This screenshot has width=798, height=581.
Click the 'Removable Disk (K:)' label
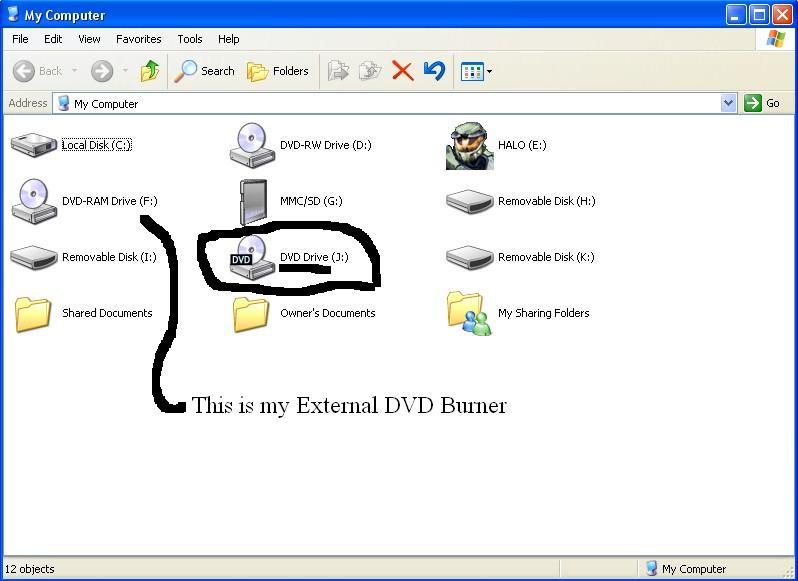(x=546, y=257)
